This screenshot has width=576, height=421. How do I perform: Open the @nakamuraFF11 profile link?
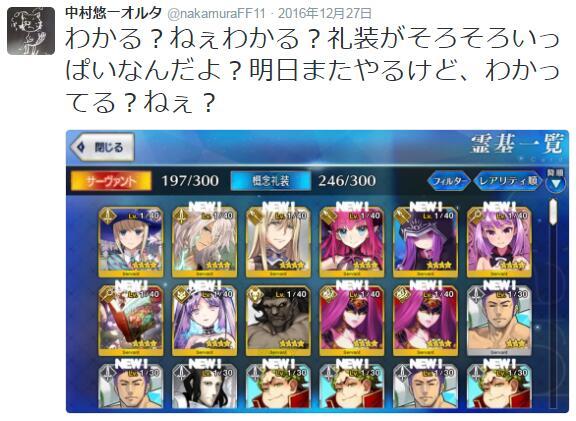pyautogui.click(x=216, y=14)
